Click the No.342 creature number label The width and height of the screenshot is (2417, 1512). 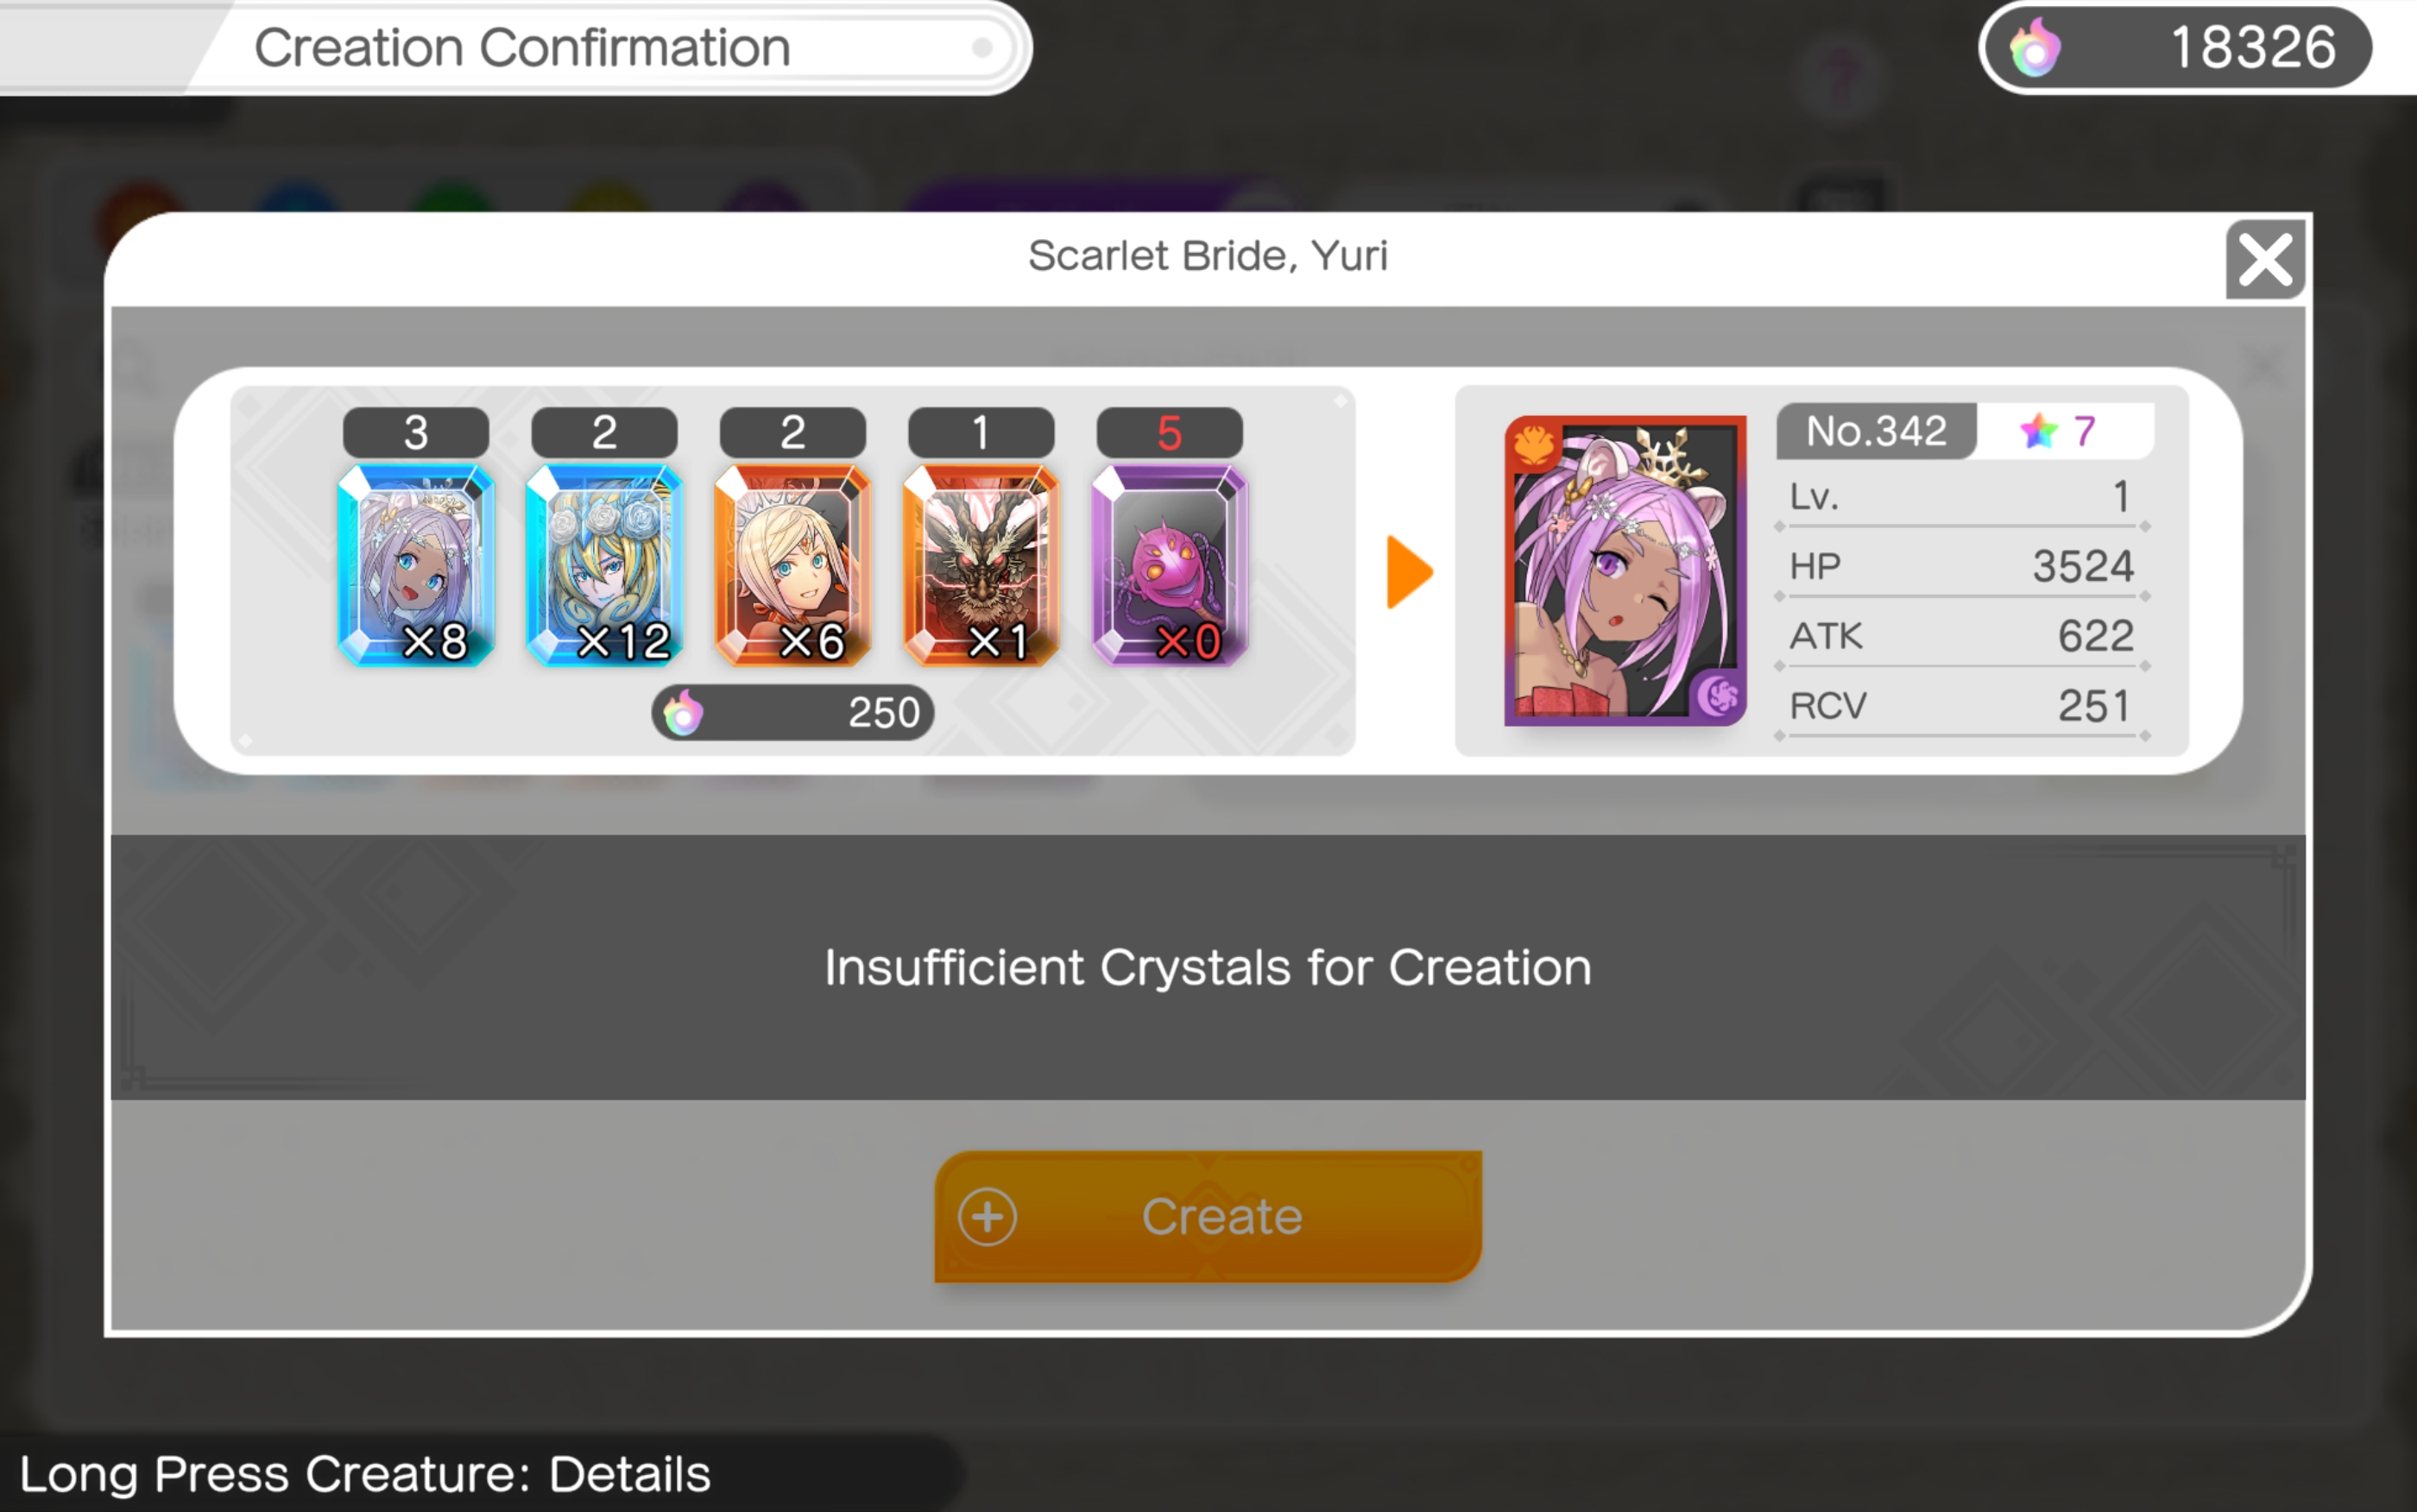[x=1876, y=431]
